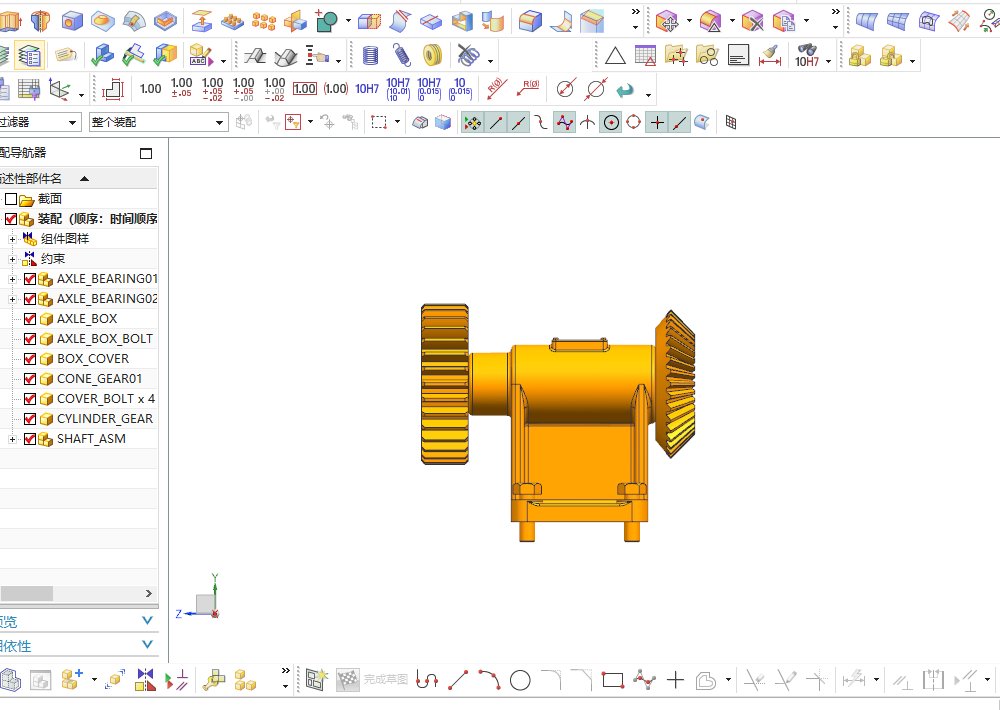Viewport: 1000px width, 710px height.
Task: Click the Hole feature icon
Action: [72, 21]
